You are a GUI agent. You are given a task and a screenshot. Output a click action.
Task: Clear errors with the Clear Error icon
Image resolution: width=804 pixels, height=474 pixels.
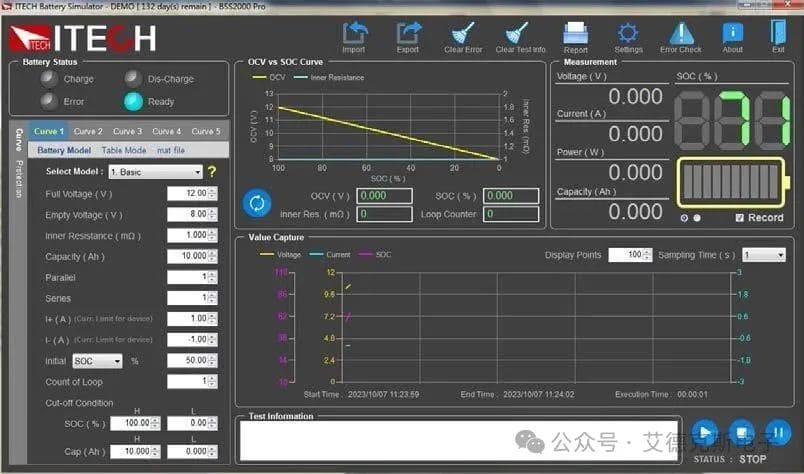[x=463, y=33]
